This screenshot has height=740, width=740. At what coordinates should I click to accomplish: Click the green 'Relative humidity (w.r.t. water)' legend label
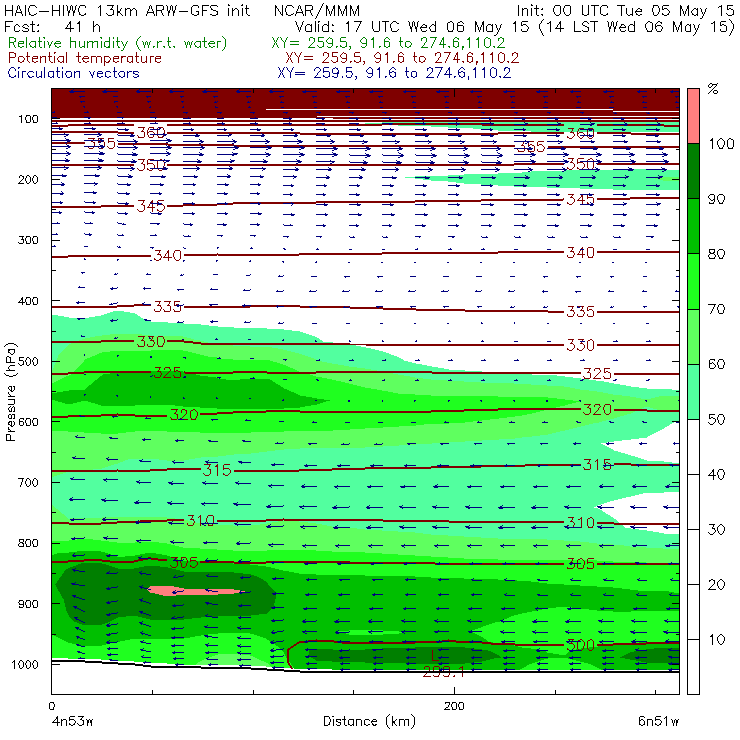point(118,43)
